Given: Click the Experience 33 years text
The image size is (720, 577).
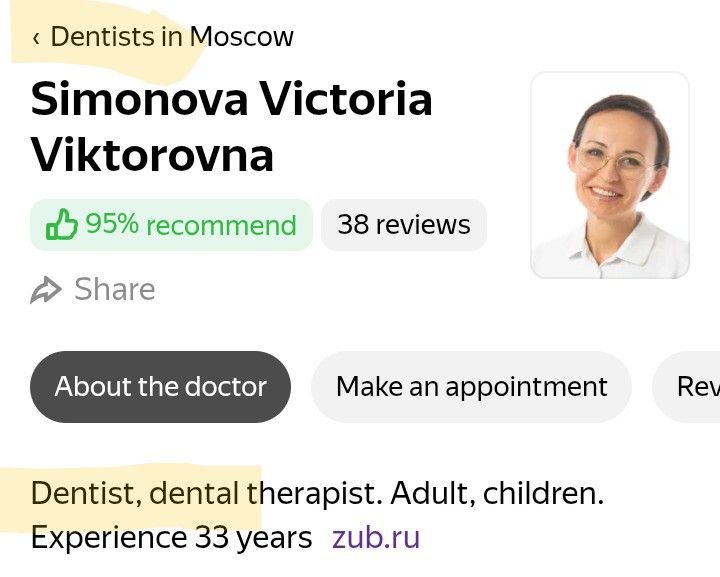Looking at the screenshot, I should tap(171, 538).
